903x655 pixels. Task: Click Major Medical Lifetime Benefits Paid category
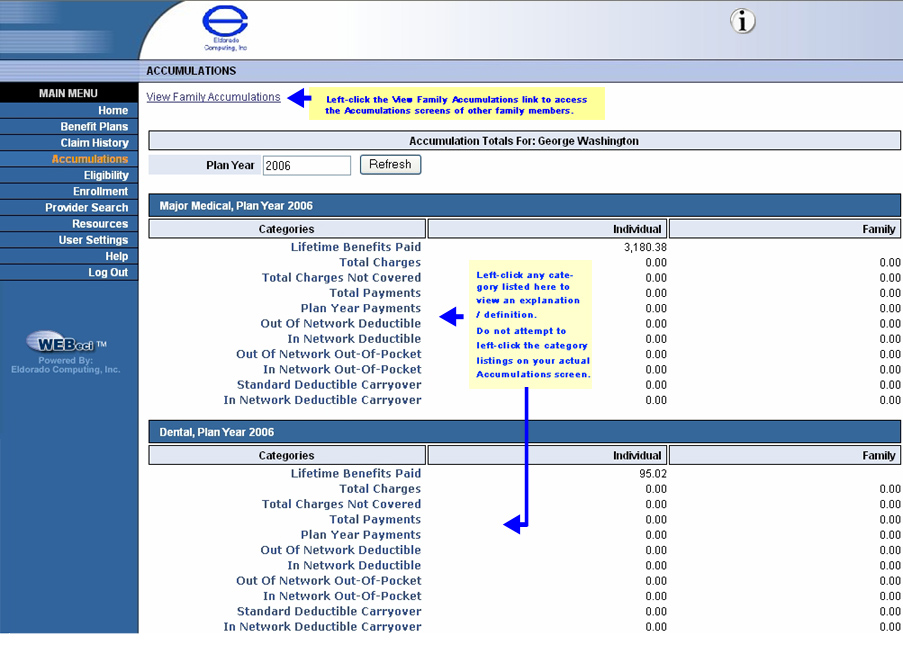[355, 247]
